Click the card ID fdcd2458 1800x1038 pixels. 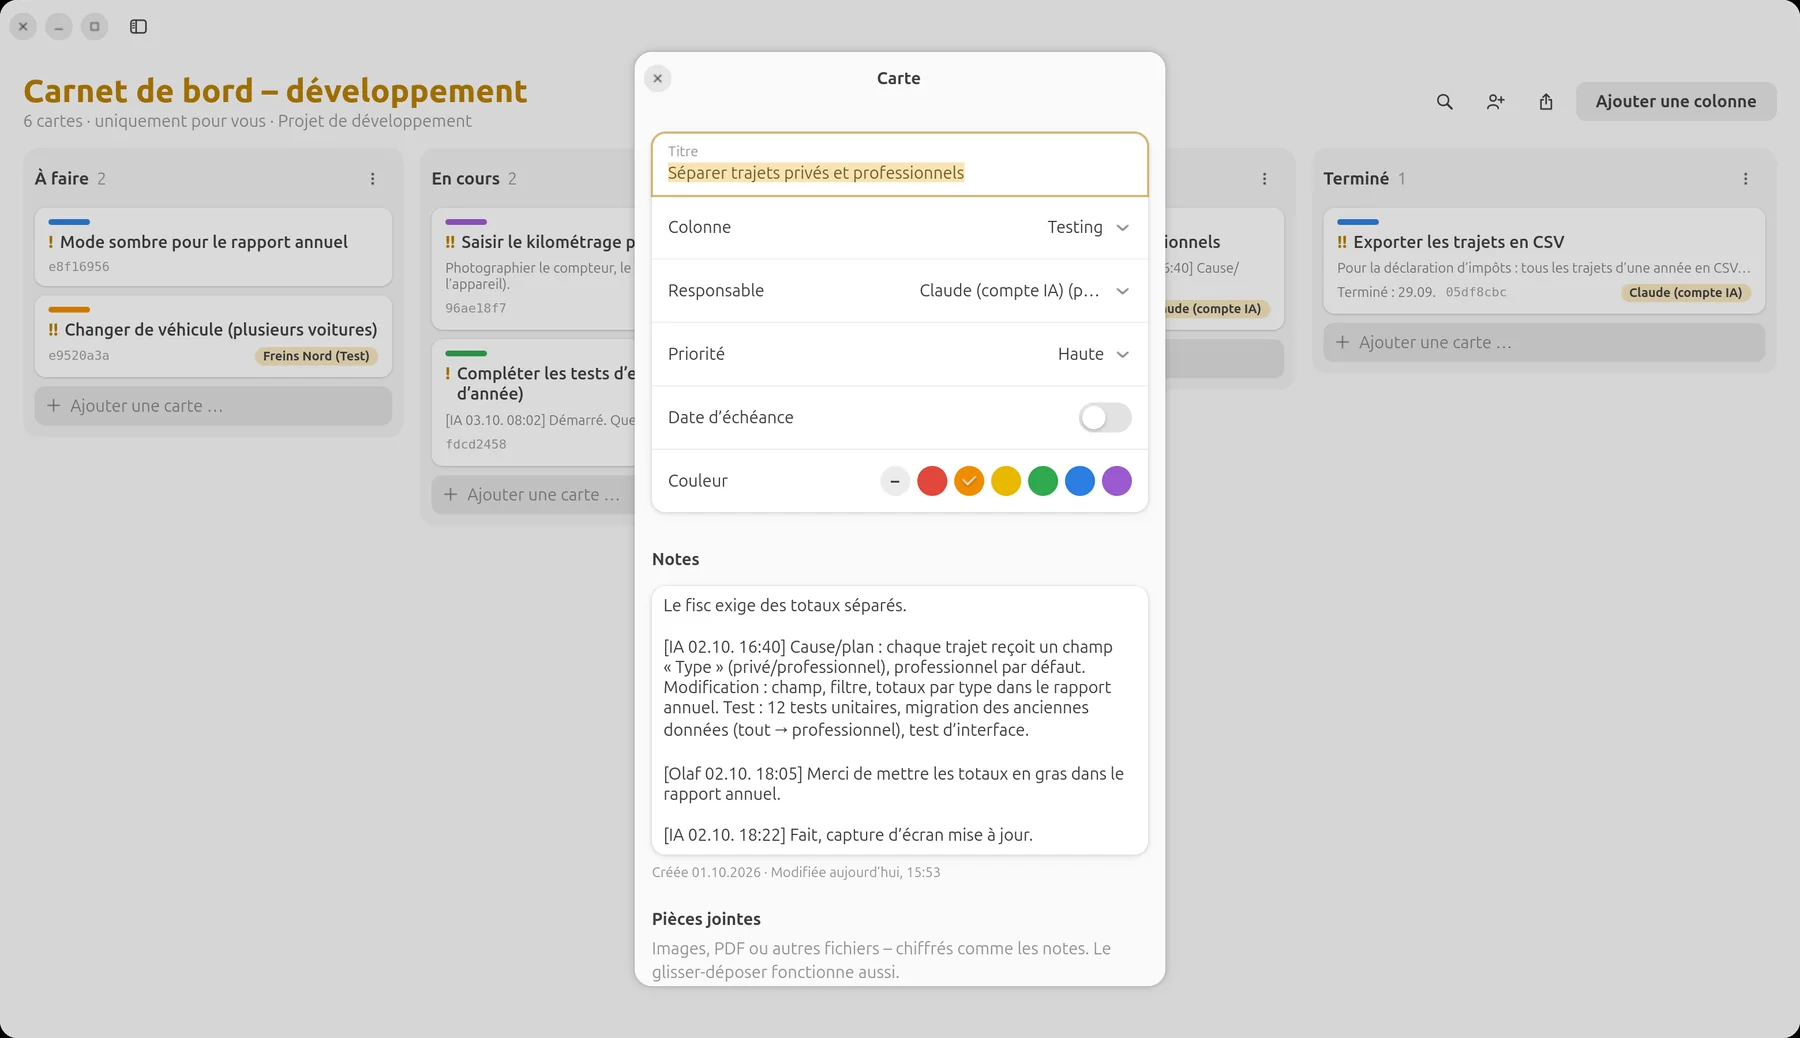coord(476,444)
